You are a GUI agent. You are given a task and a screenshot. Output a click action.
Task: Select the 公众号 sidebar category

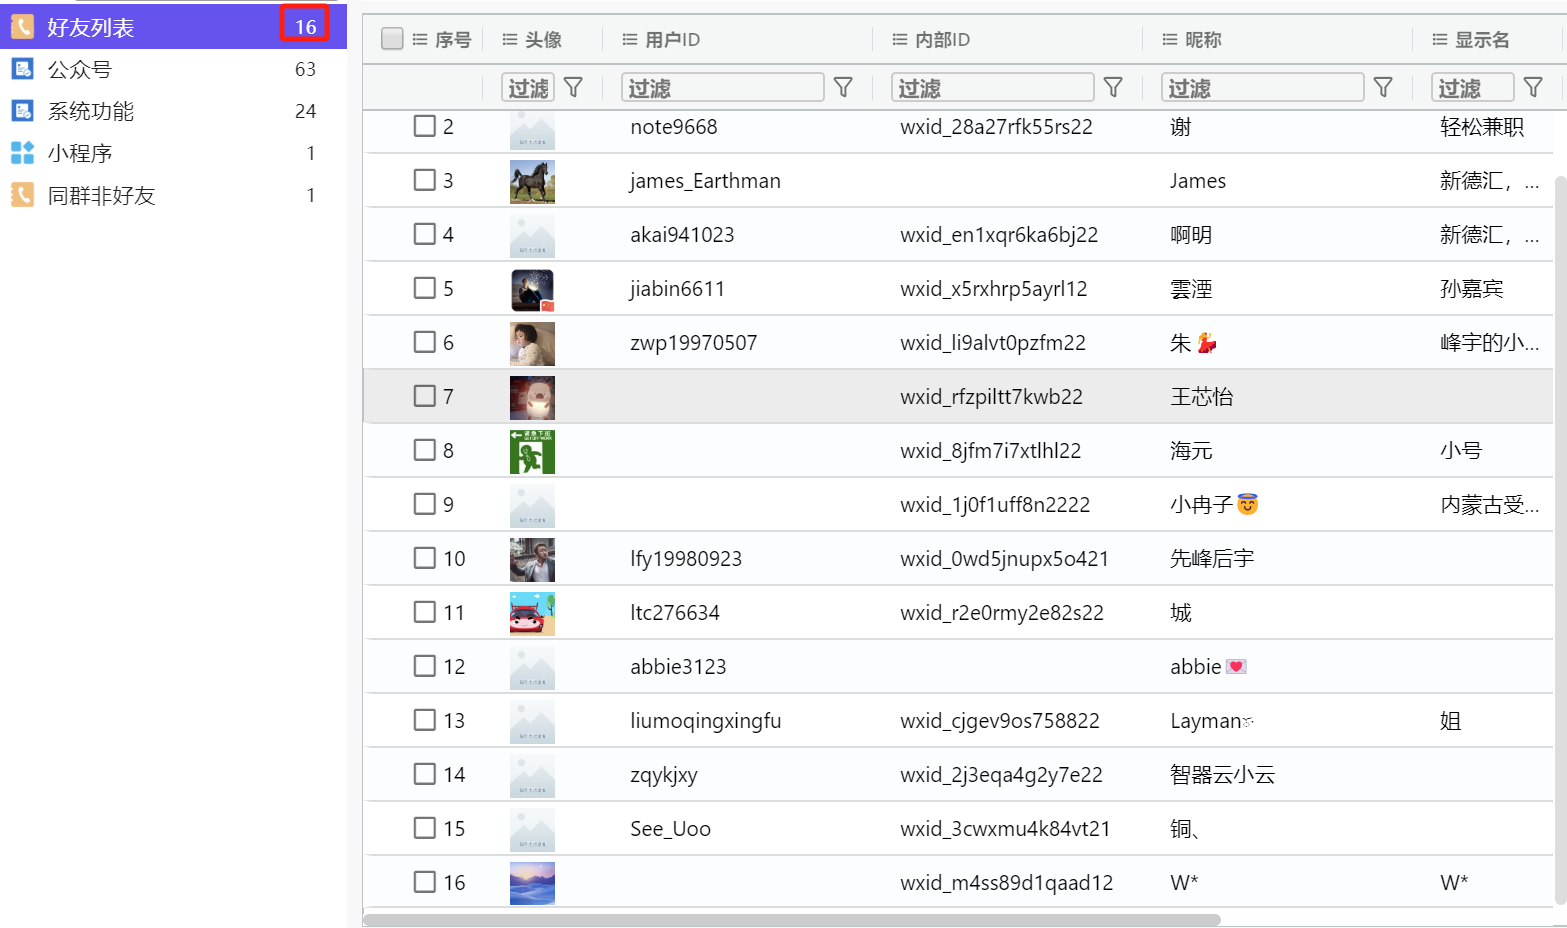click(x=173, y=69)
